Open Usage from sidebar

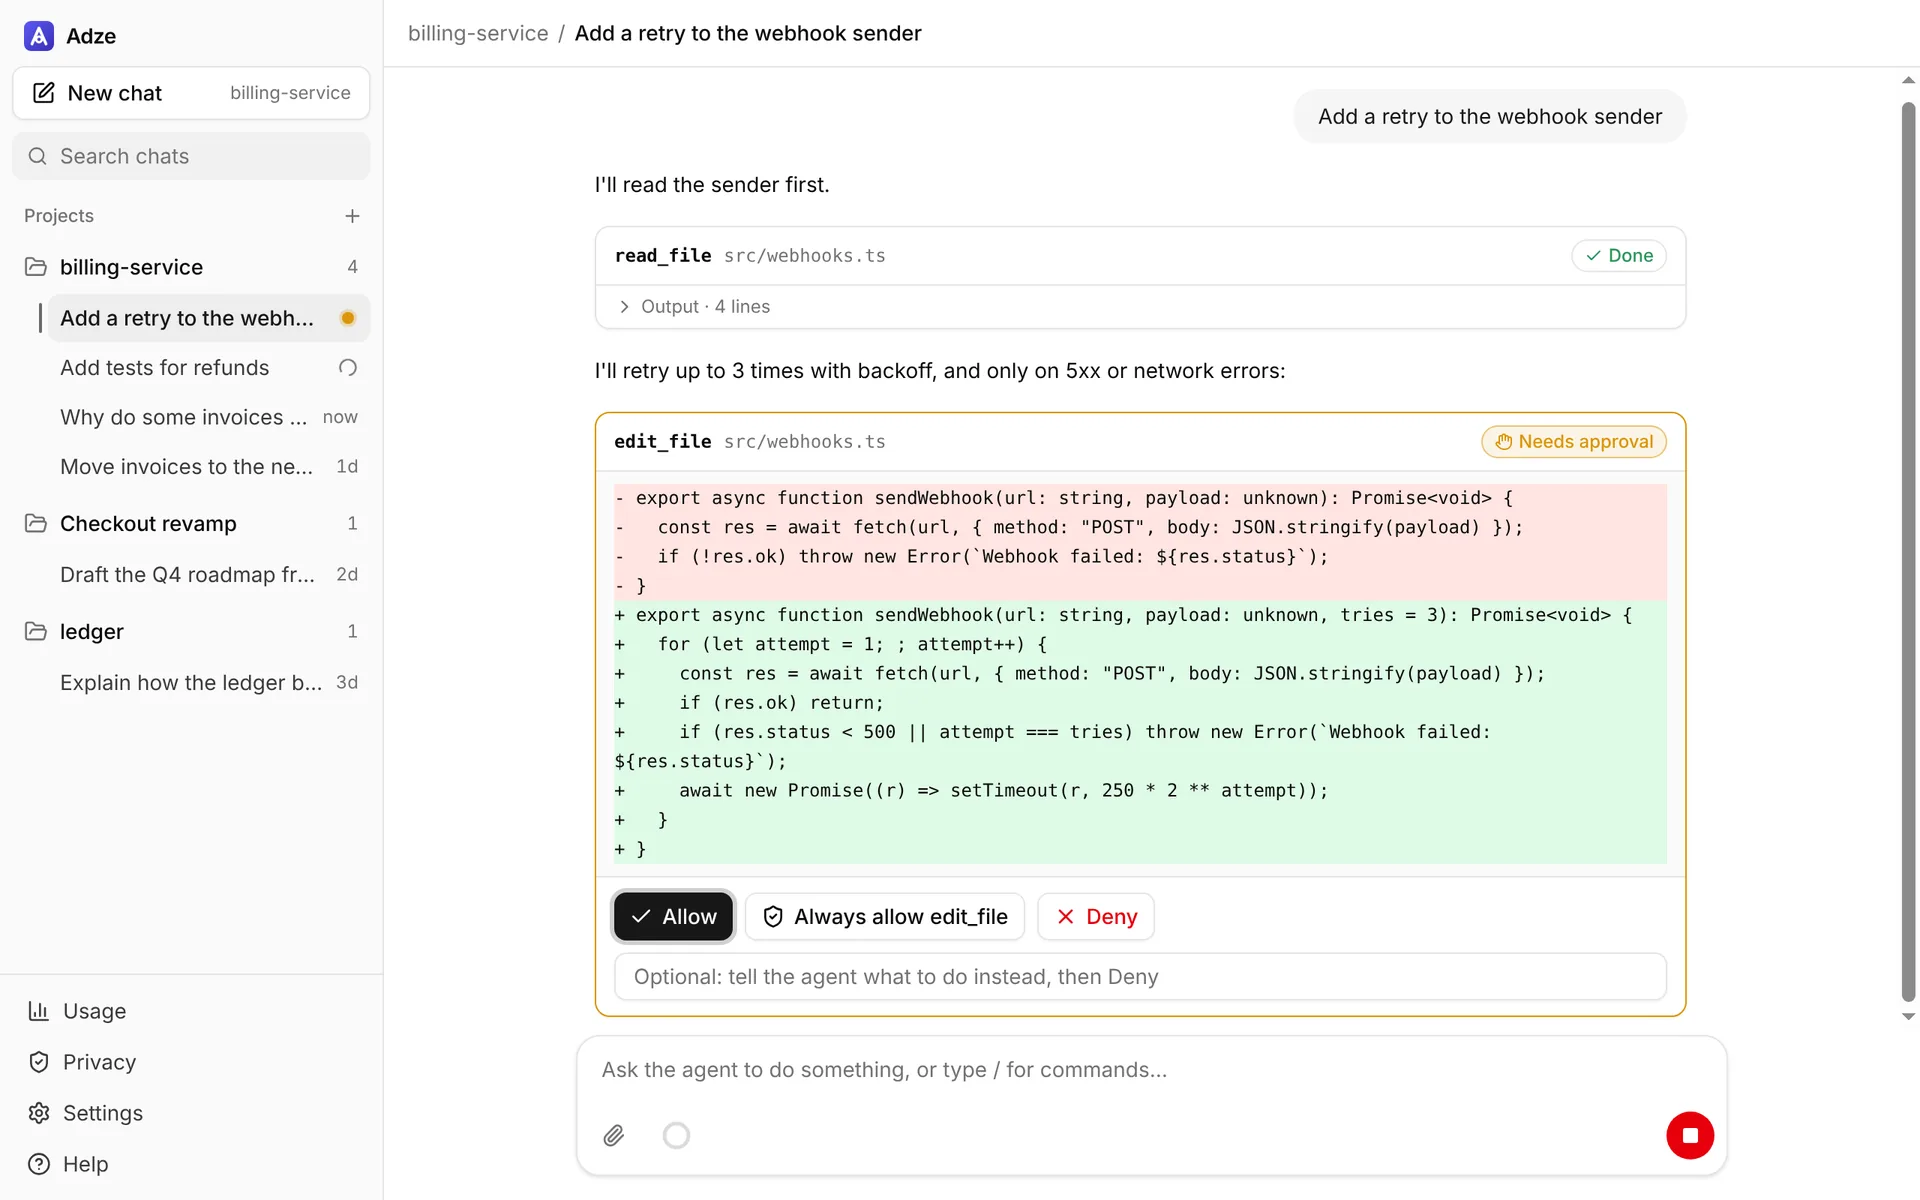(192, 1011)
